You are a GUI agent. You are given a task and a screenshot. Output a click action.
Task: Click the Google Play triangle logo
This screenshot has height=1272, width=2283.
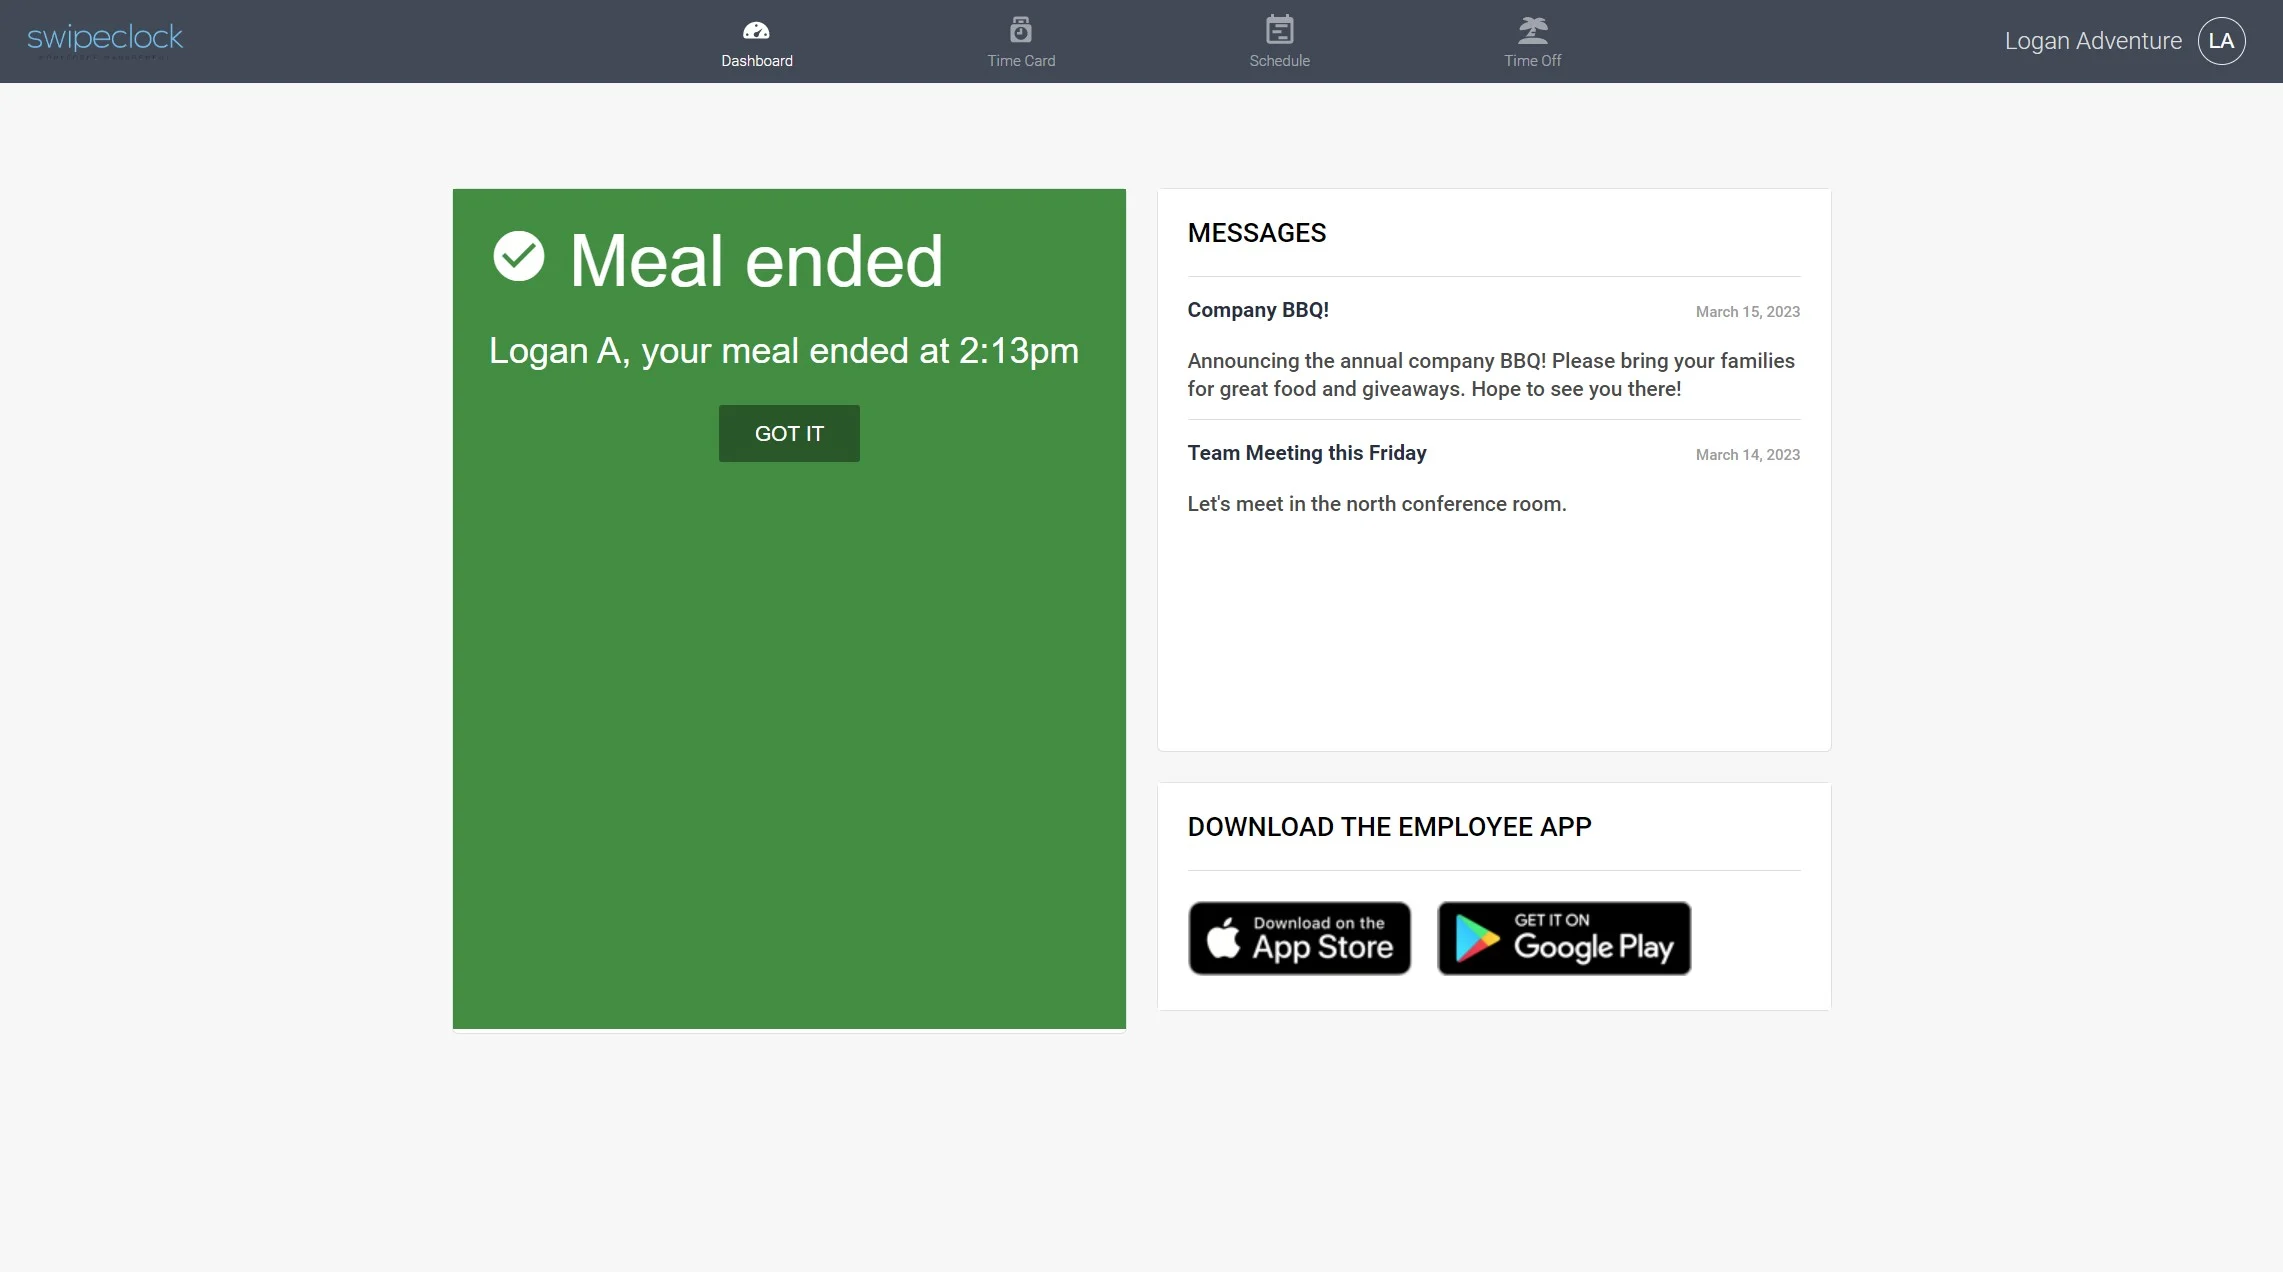(1476, 939)
